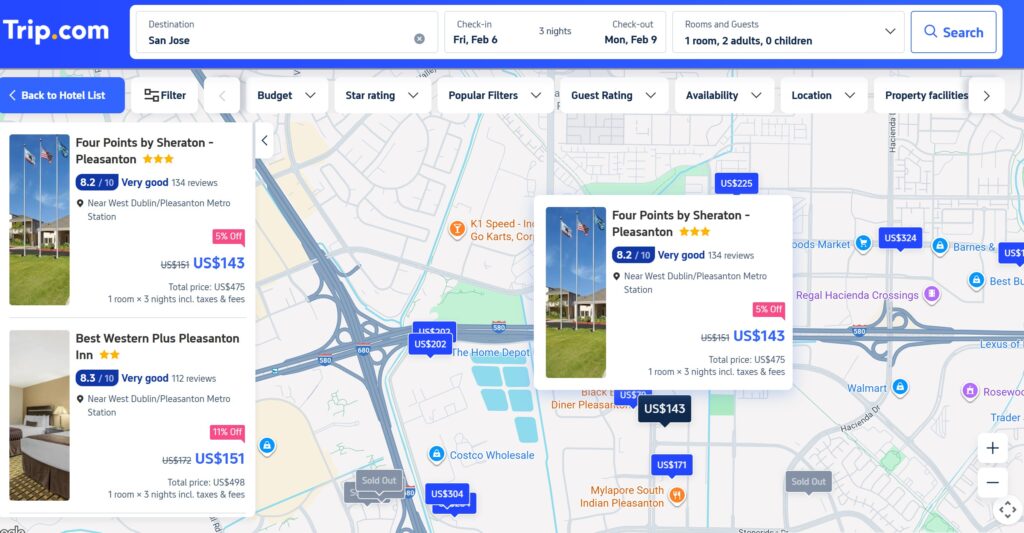Viewport: 1024px width, 533px height.
Task: Click the Costco Wholesale map pin
Action: 436,455
